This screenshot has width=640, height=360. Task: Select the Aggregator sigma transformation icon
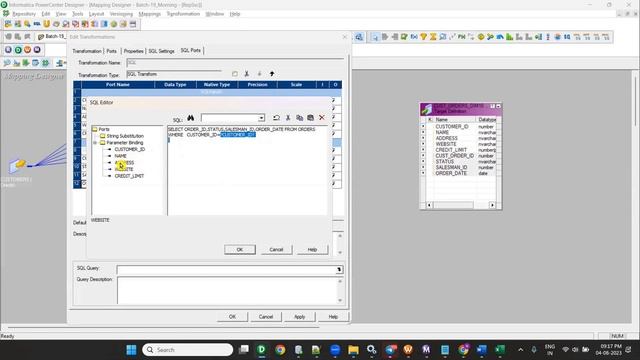(x=433, y=37)
